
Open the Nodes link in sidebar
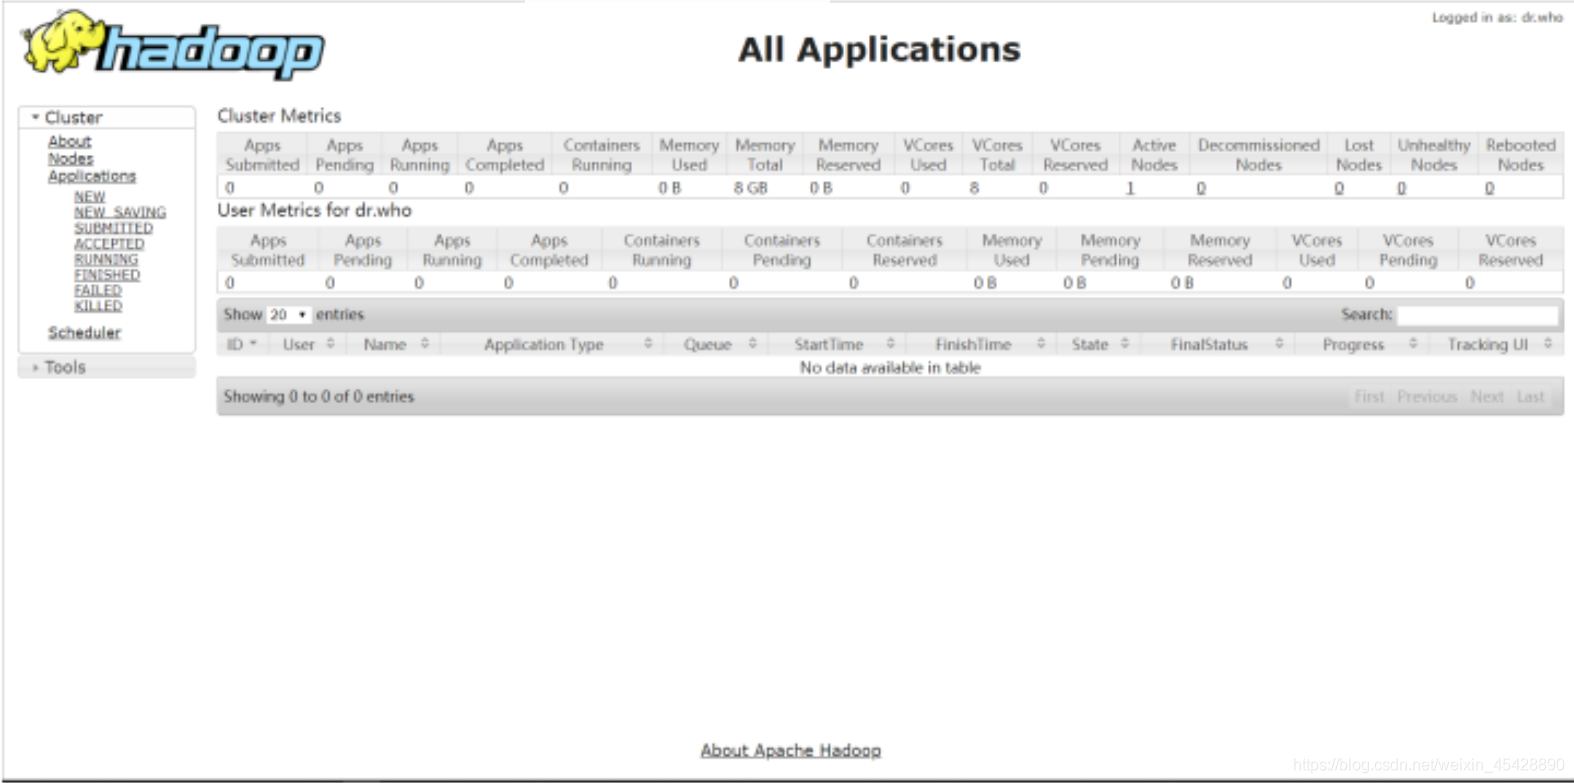[x=70, y=159]
